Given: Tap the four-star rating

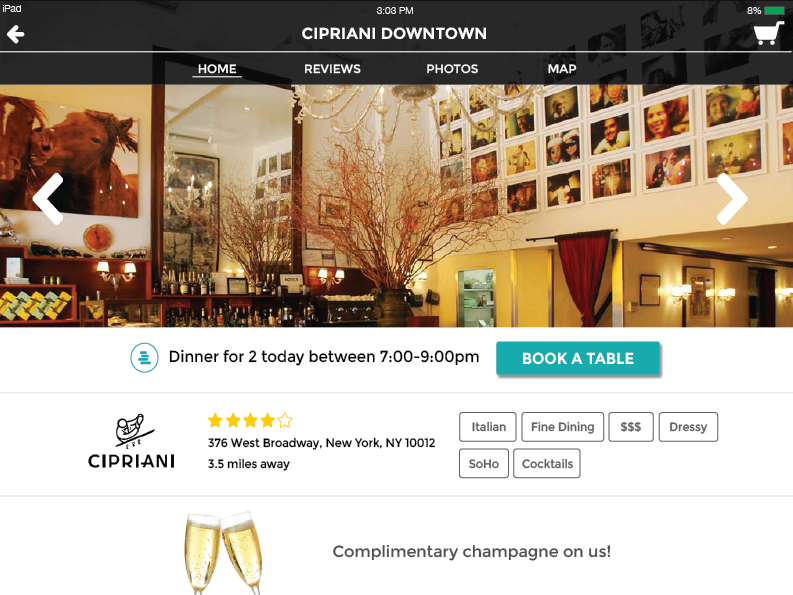Looking at the screenshot, I should point(250,420).
